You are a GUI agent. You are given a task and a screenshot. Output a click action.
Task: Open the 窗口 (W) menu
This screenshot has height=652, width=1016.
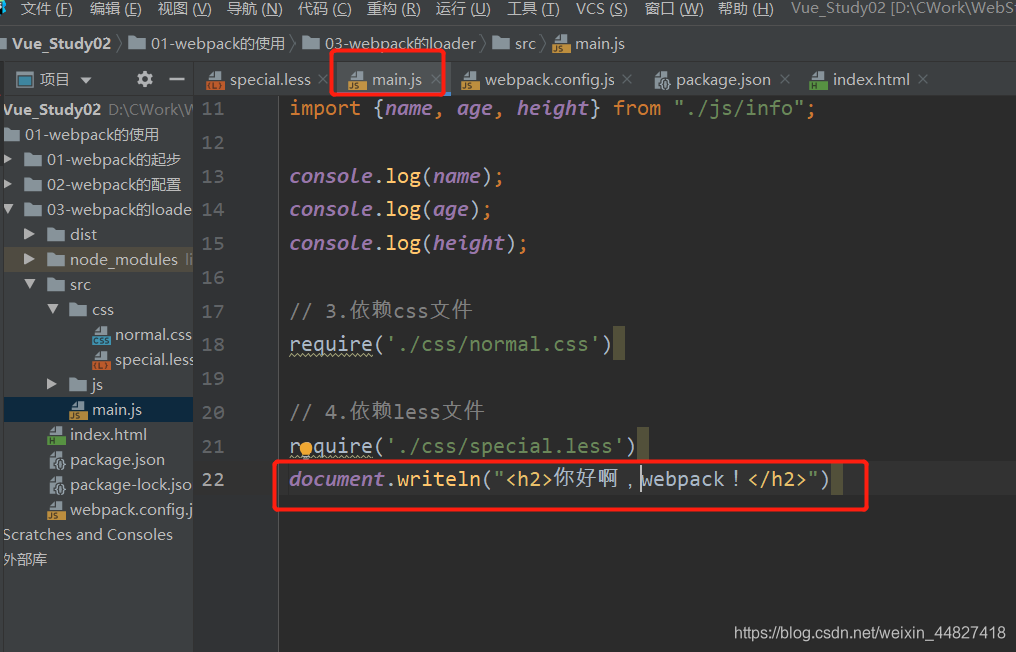click(674, 9)
